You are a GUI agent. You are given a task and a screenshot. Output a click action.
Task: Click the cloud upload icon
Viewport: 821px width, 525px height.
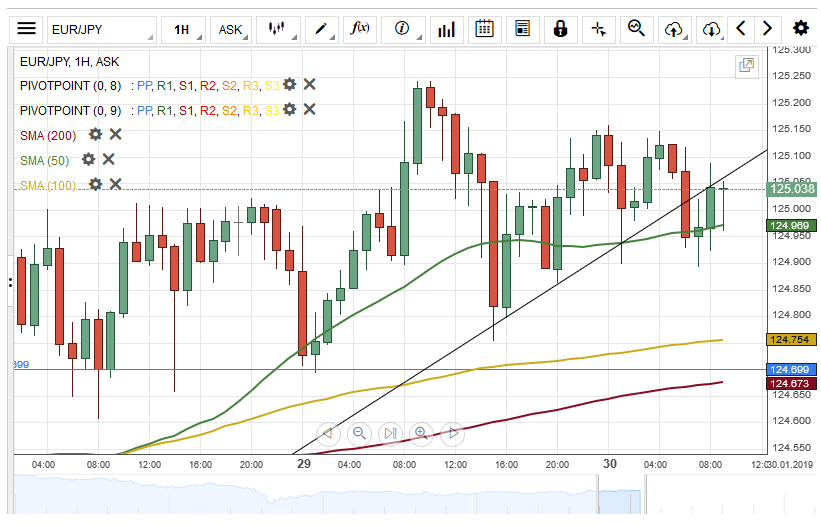click(674, 29)
